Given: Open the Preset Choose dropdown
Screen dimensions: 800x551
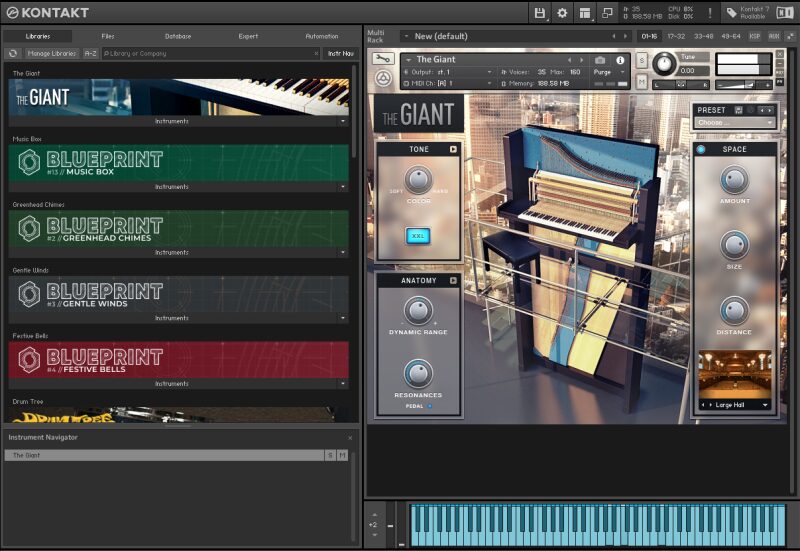Looking at the screenshot, I should coord(735,123).
